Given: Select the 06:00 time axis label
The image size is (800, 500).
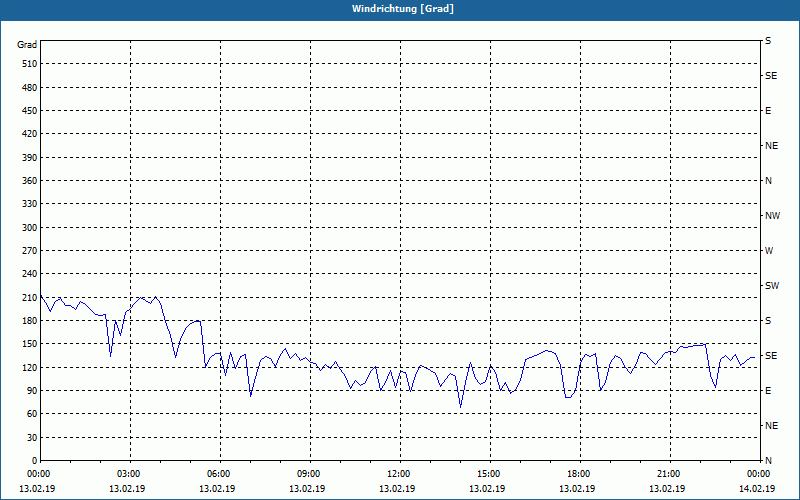Looking at the screenshot, I should 220,473.
